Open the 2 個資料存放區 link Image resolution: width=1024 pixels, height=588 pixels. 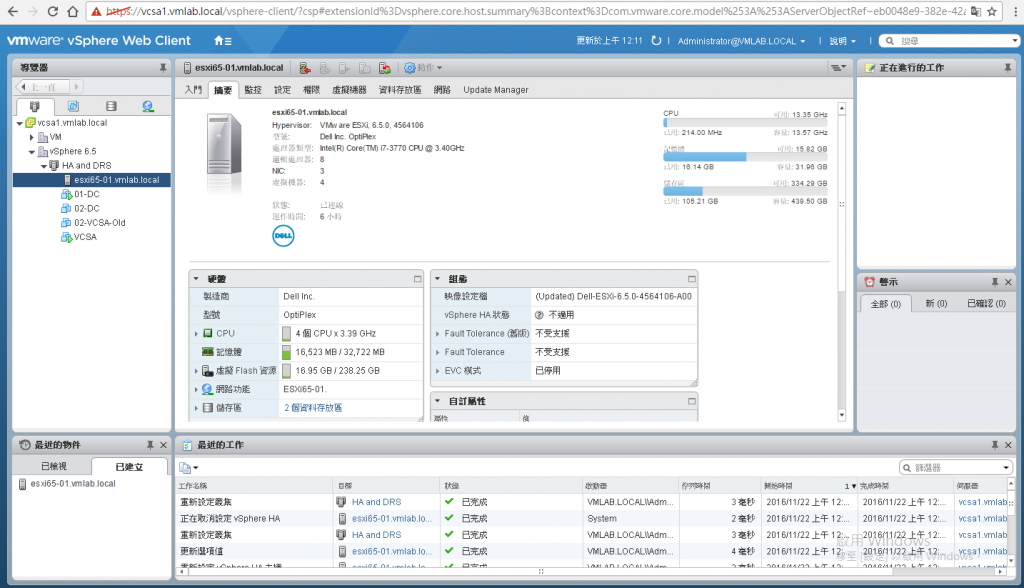point(313,408)
